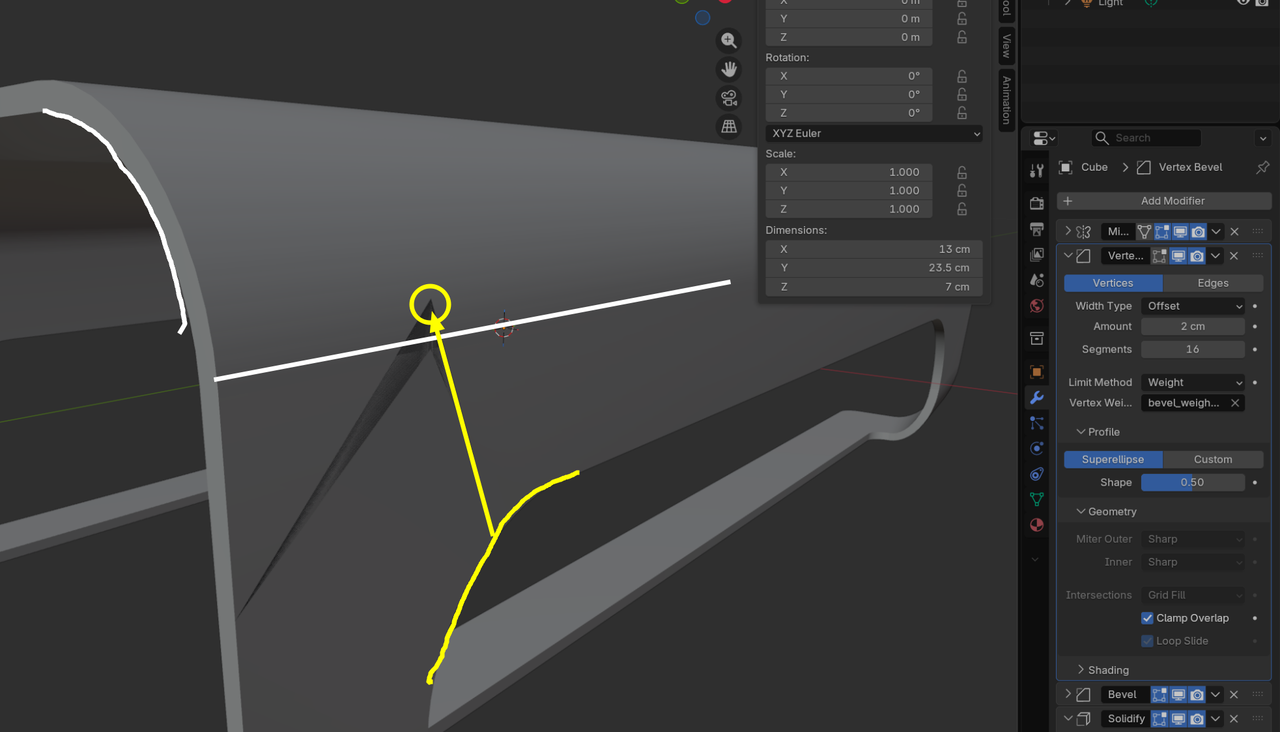Screen dimensions: 1280x732
Task: Collapse the Geometry section in Vertex Bevel
Action: (1102, 511)
